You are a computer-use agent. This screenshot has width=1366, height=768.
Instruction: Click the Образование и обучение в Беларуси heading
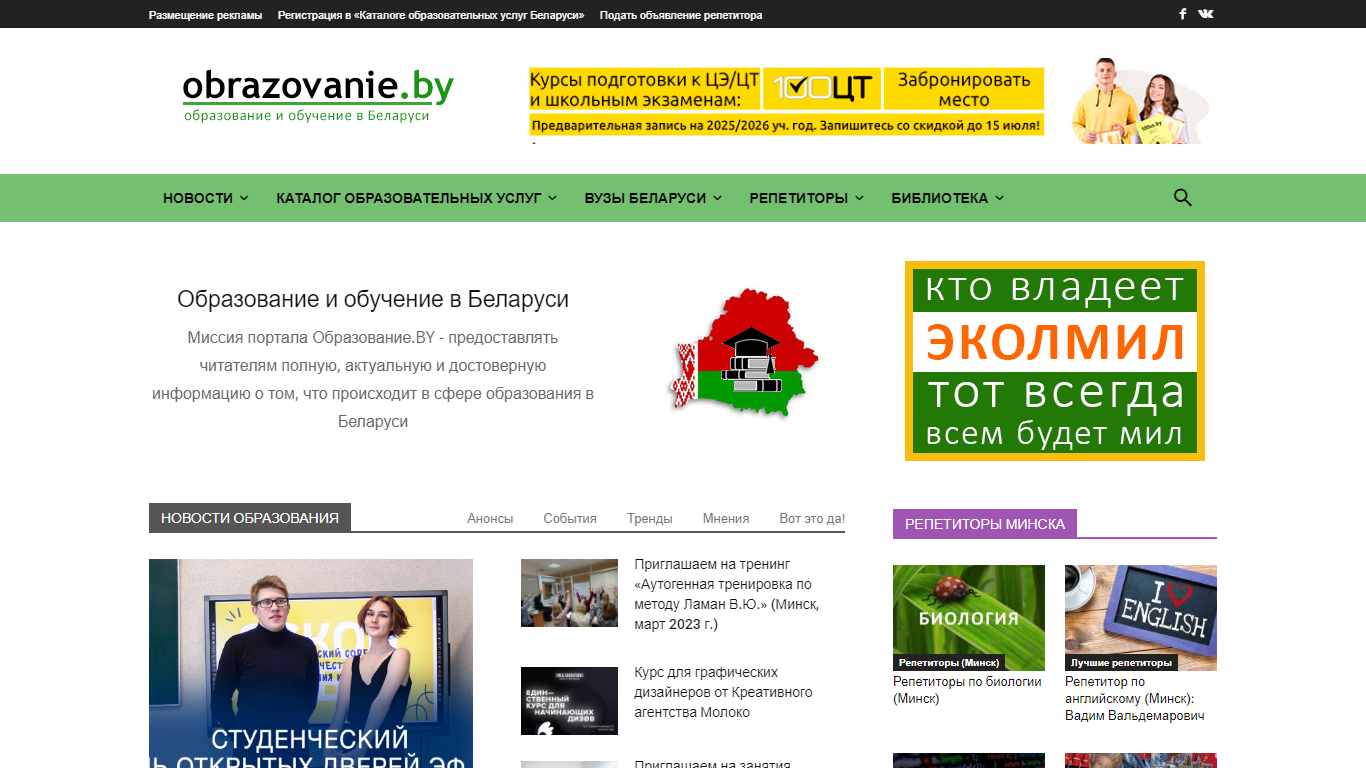[x=373, y=299]
